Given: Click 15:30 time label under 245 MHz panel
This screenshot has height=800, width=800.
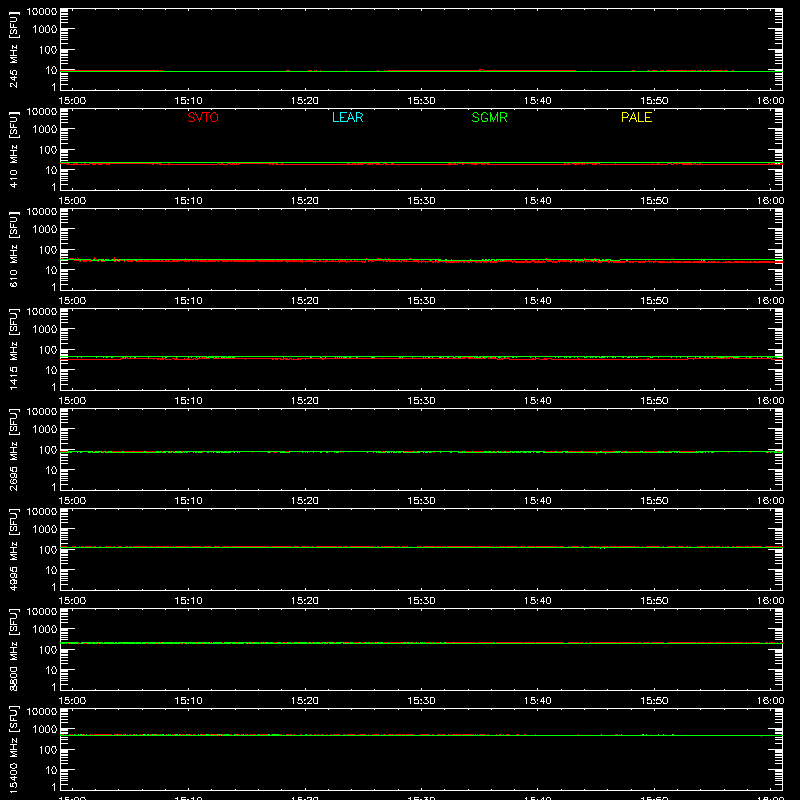Looking at the screenshot, I should coord(421,101).
